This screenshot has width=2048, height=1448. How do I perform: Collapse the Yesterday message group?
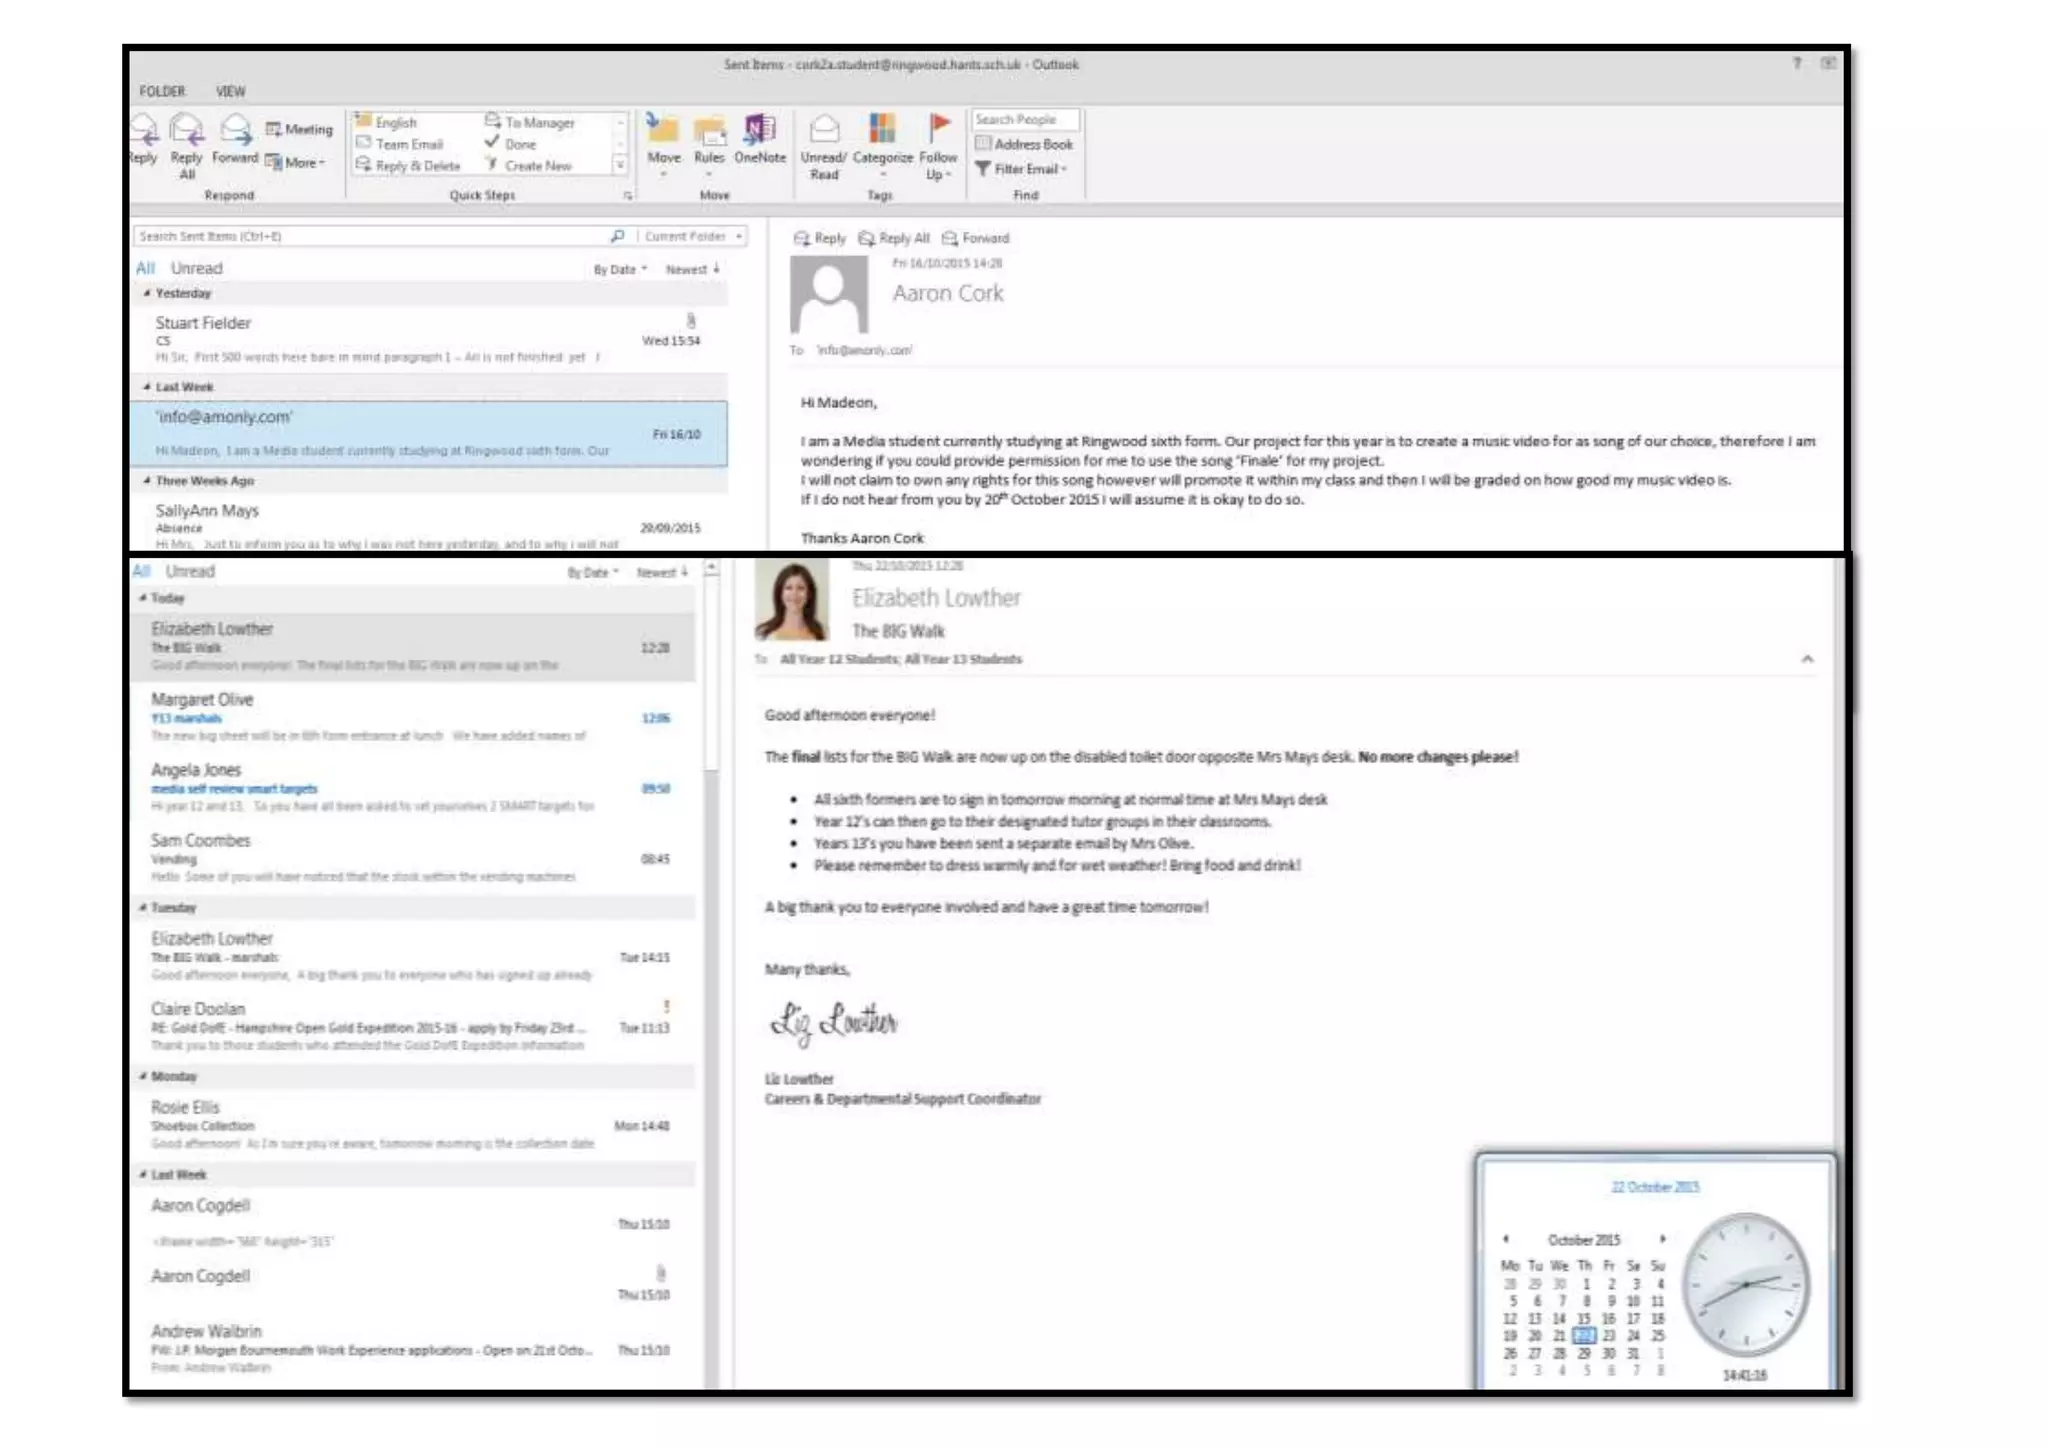[147, 293]
